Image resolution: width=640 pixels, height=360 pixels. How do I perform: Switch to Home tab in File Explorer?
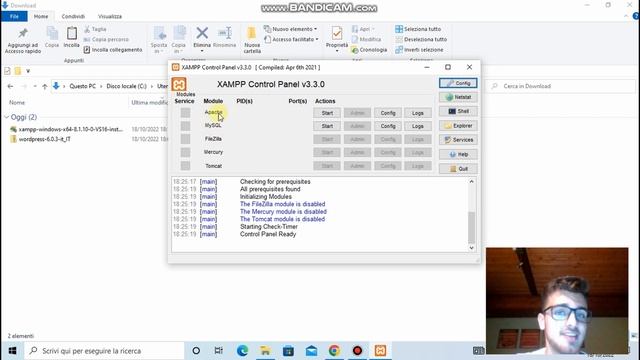click(41, 16)
